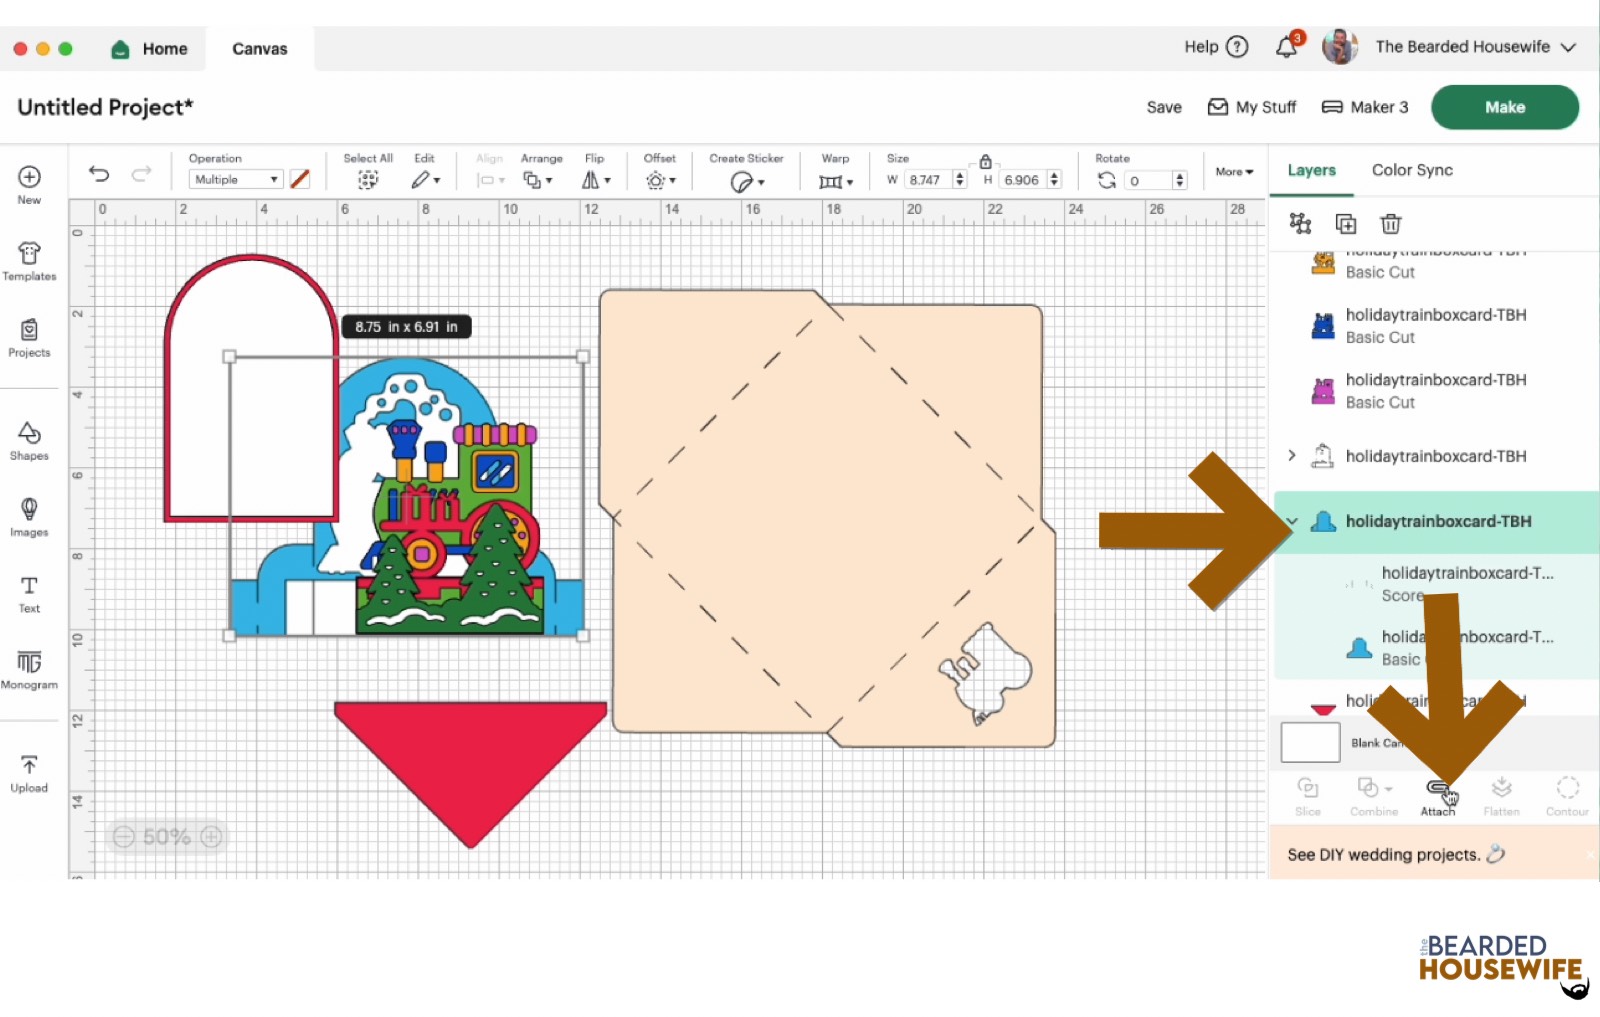Click the Untitled Project title
Viewport: 1600px width, 1017px height.
(x=105, y=107)
